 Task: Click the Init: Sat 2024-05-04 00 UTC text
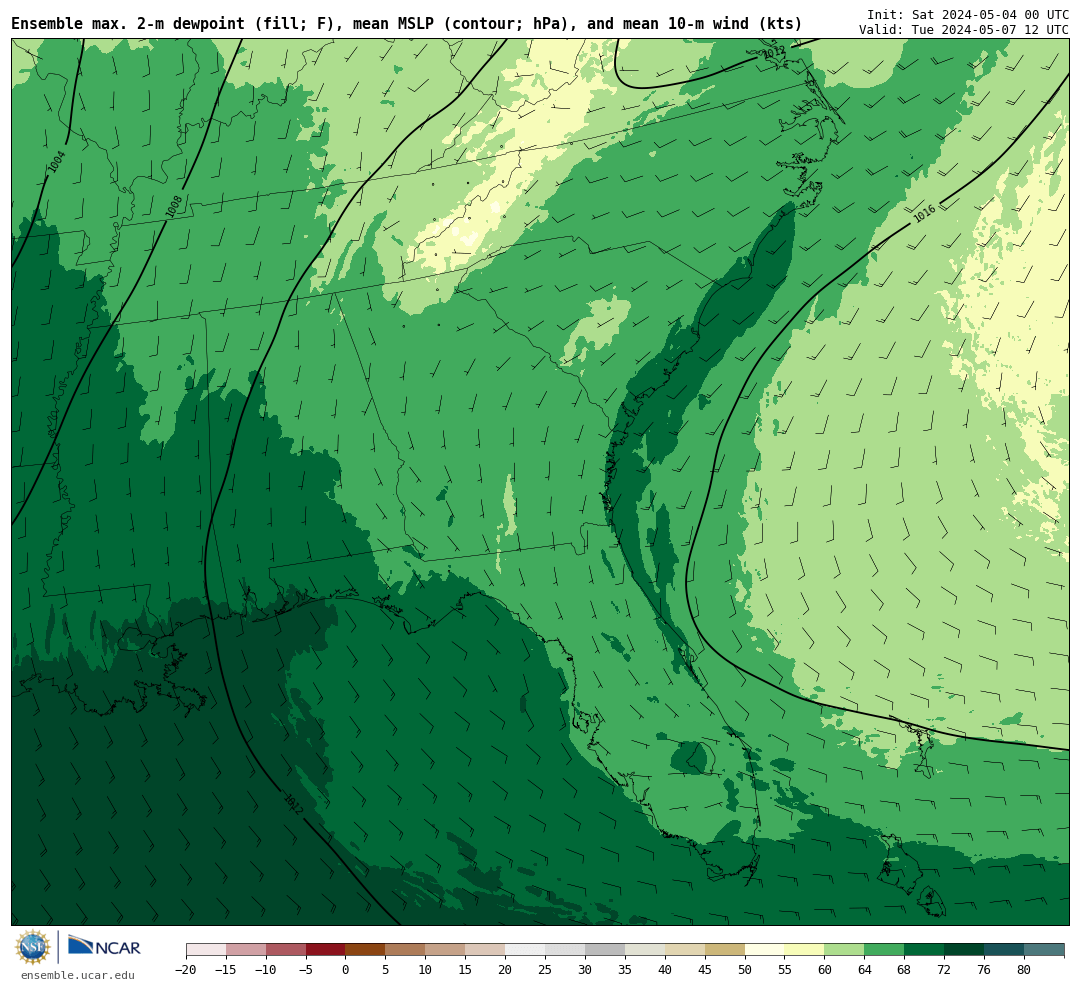[x=968, y=14]
